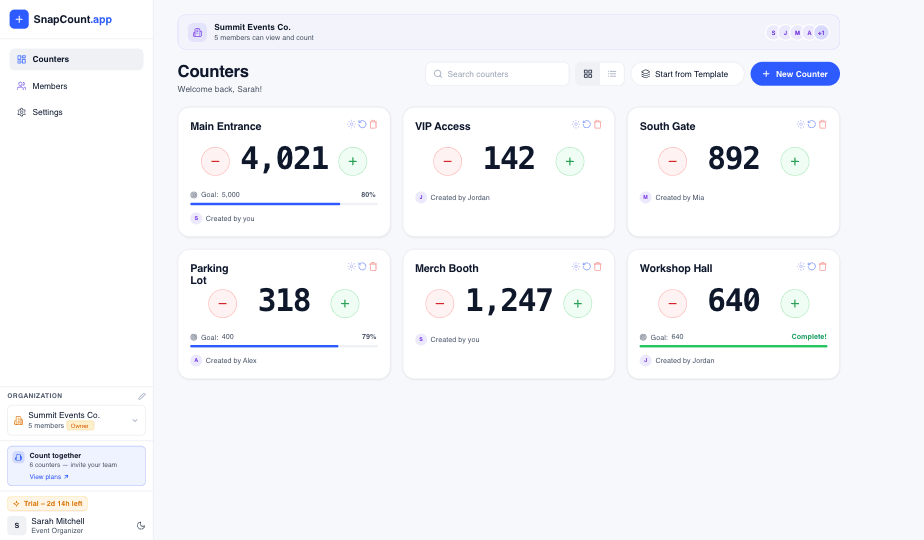Toggle dark mode with moon icon
Image resolution: width=924 pixels, height=540 pixels.
click(141, 526)
